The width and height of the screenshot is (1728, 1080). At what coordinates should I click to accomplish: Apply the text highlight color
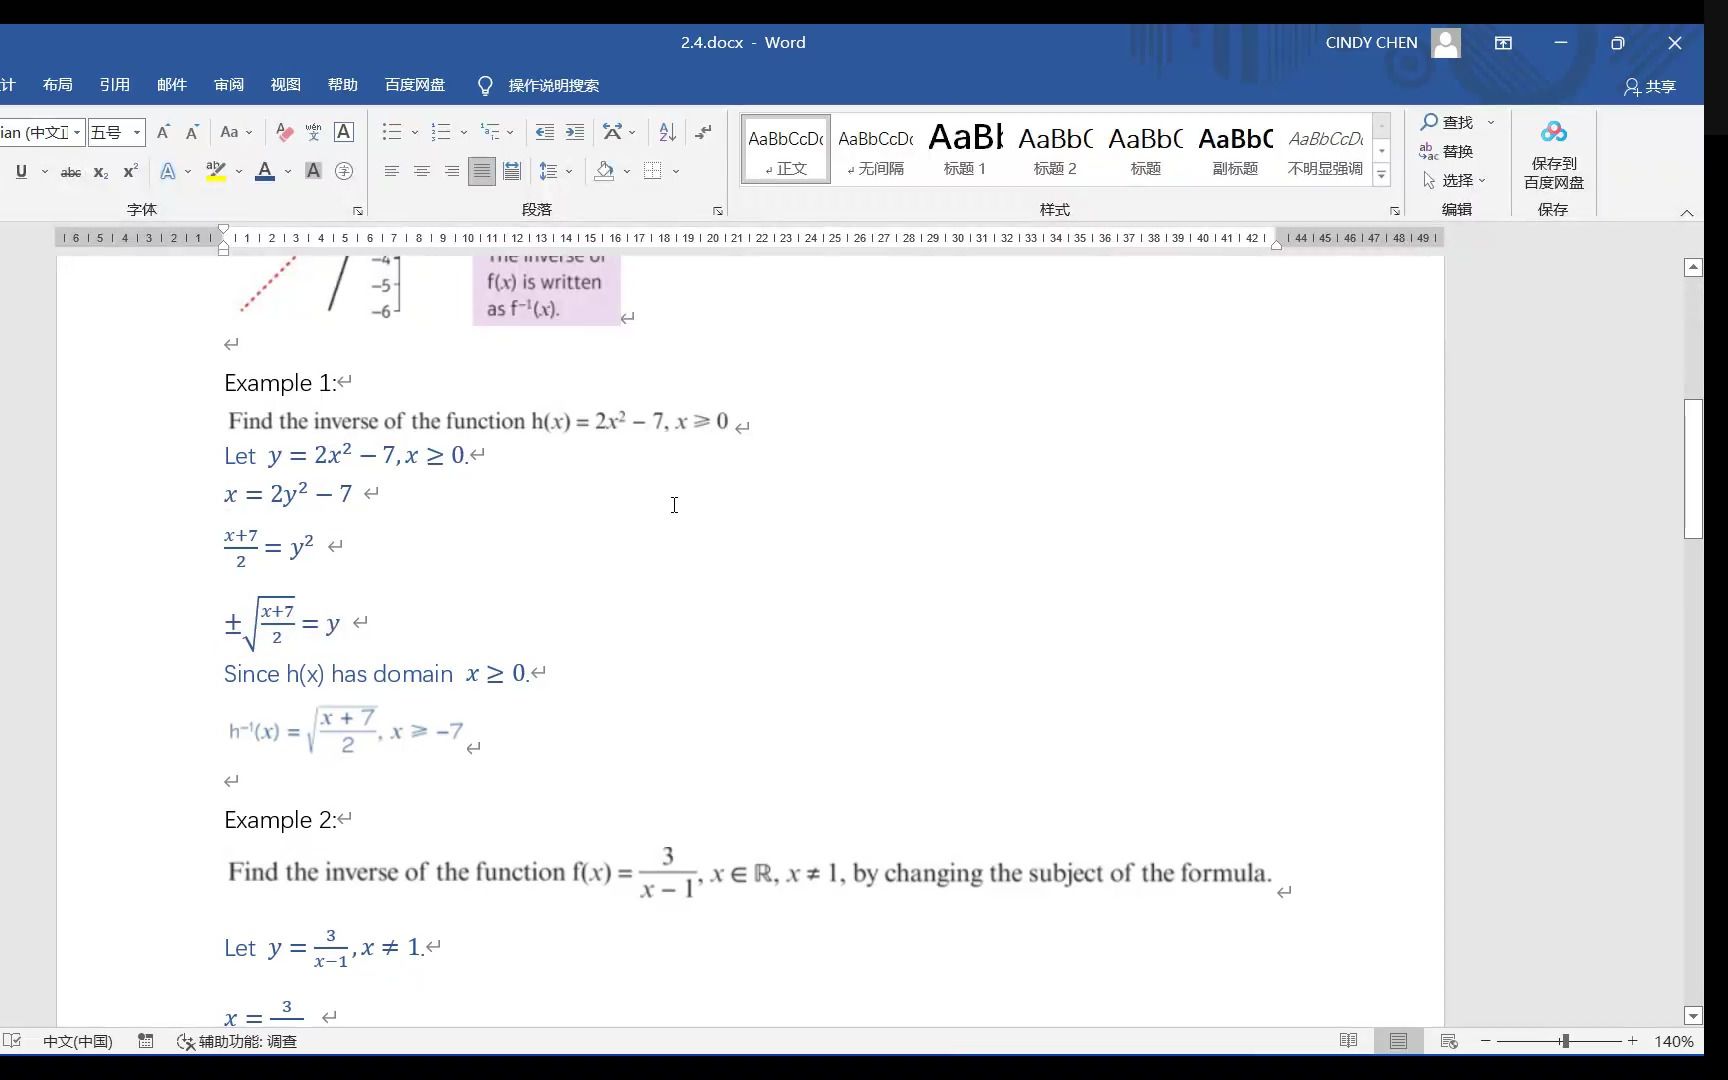[215, 171]
